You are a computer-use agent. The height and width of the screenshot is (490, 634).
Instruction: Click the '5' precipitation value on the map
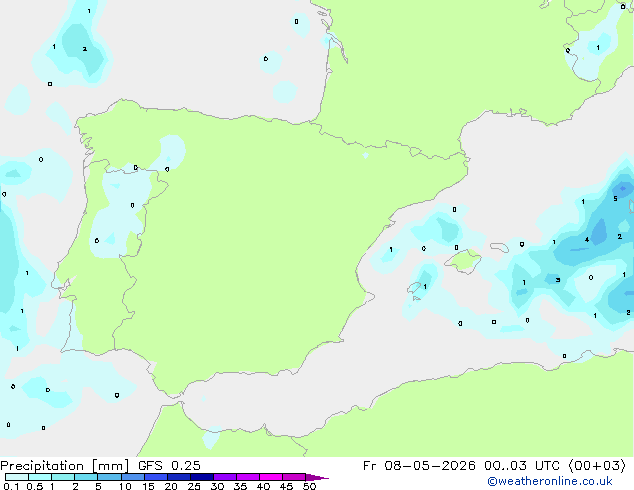point(615,199)
